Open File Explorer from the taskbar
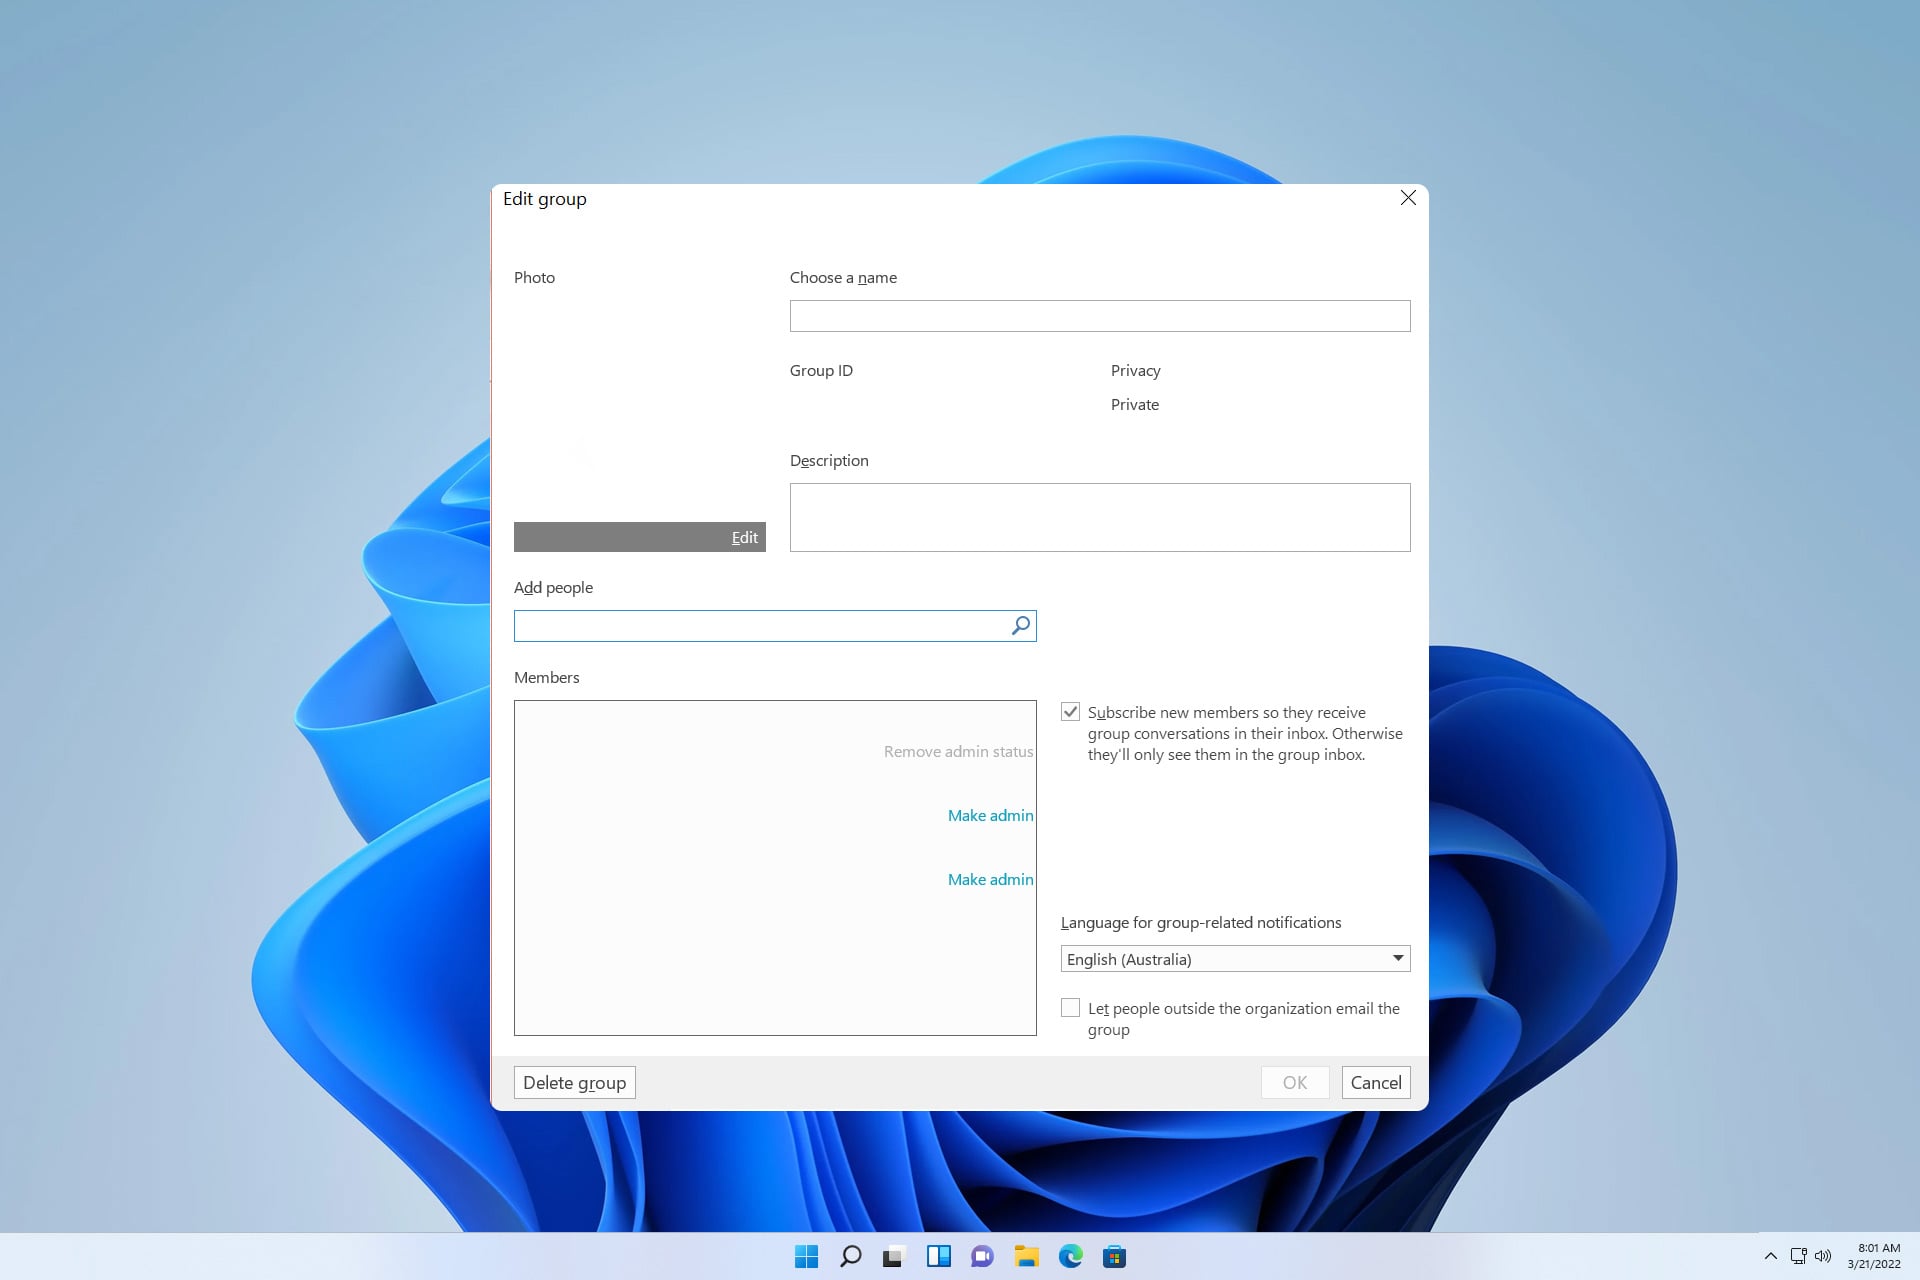 point(1026,1256)
